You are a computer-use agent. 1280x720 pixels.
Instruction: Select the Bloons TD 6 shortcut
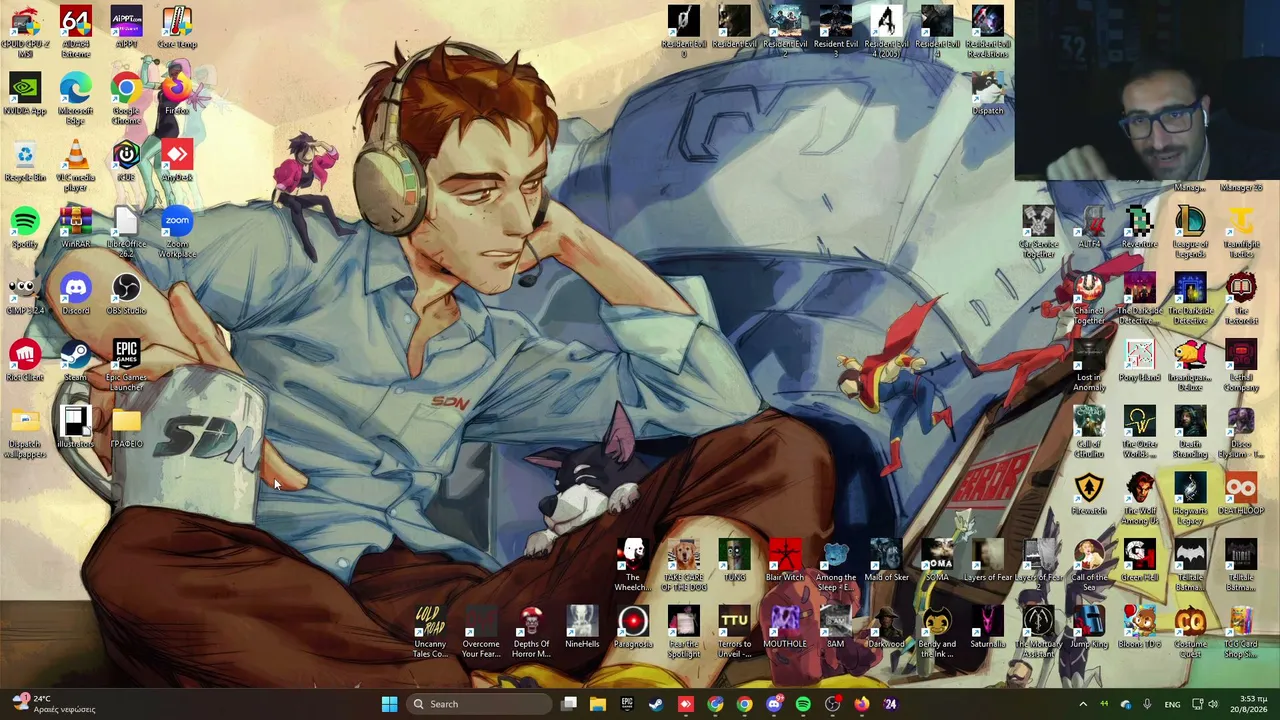tap(1139, 628)
